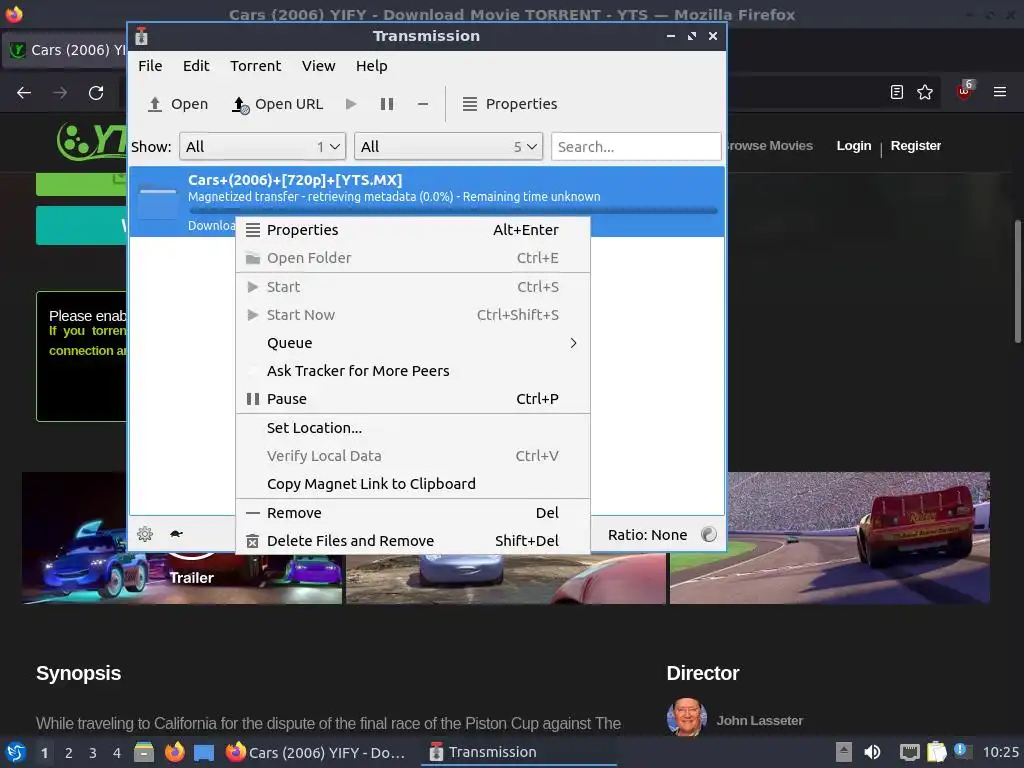Switch to the Cars (2006) Firefox tab
The height and width of the screenshot is (768, 1024).
[66, 50]
